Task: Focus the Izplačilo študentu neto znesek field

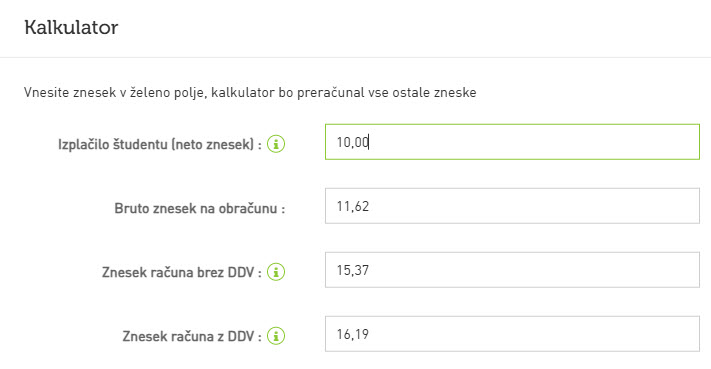Action: pyautogui.click(x=512, y=142)
